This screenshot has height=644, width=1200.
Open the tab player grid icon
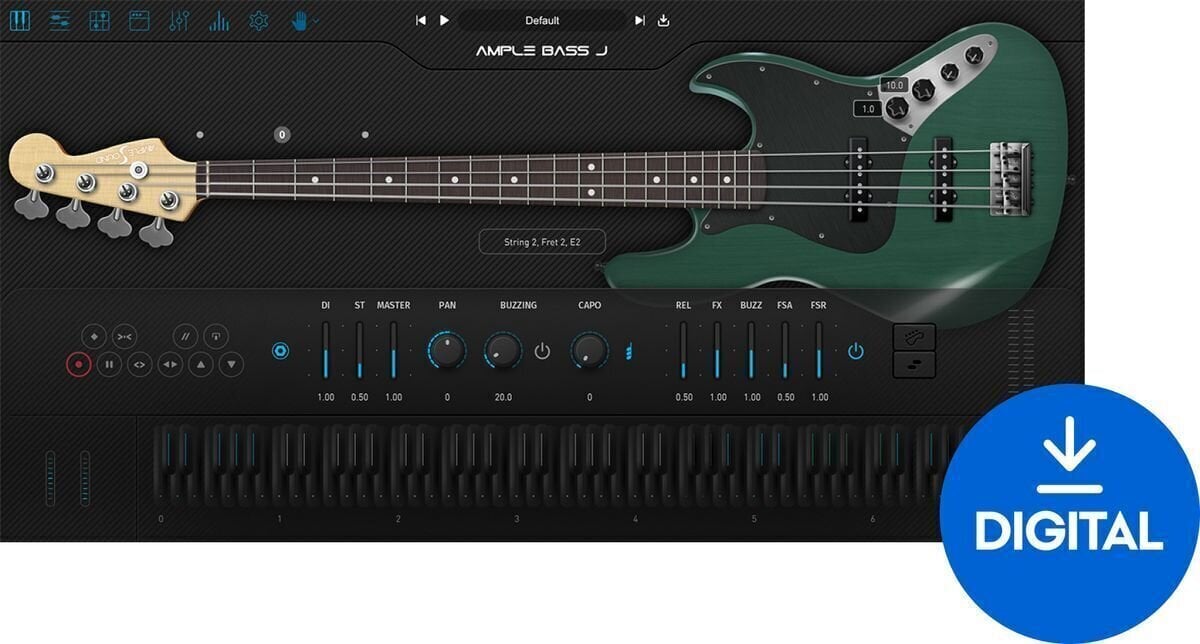[x=99, y=20]
